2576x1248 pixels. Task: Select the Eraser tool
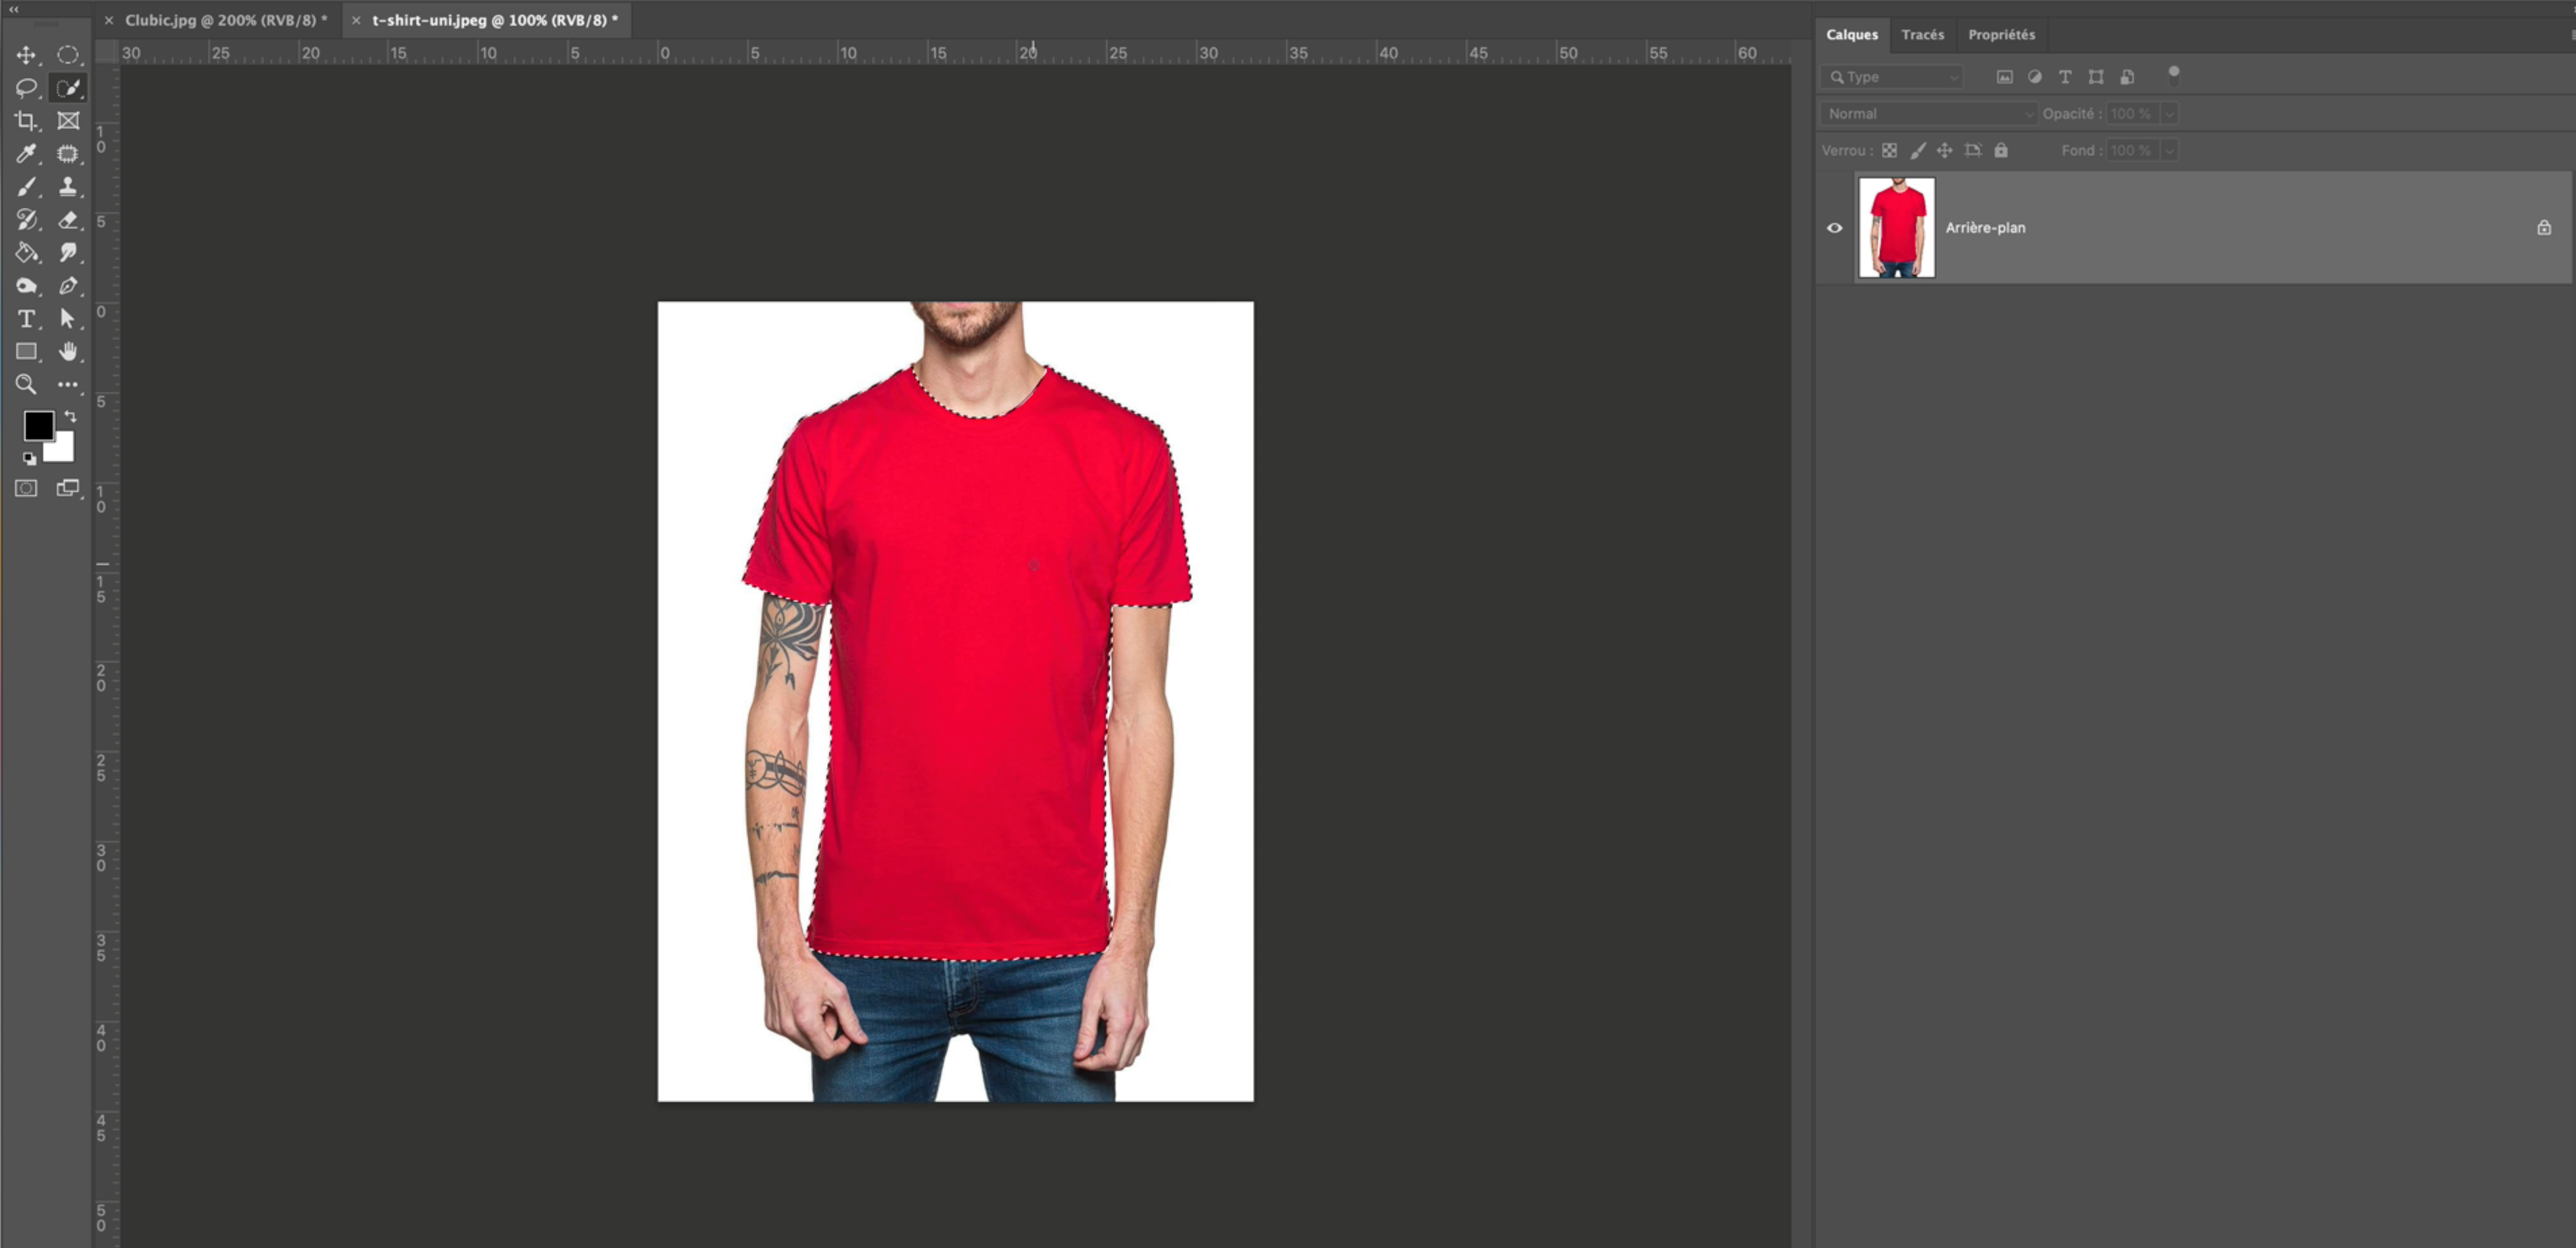point(68,220)
